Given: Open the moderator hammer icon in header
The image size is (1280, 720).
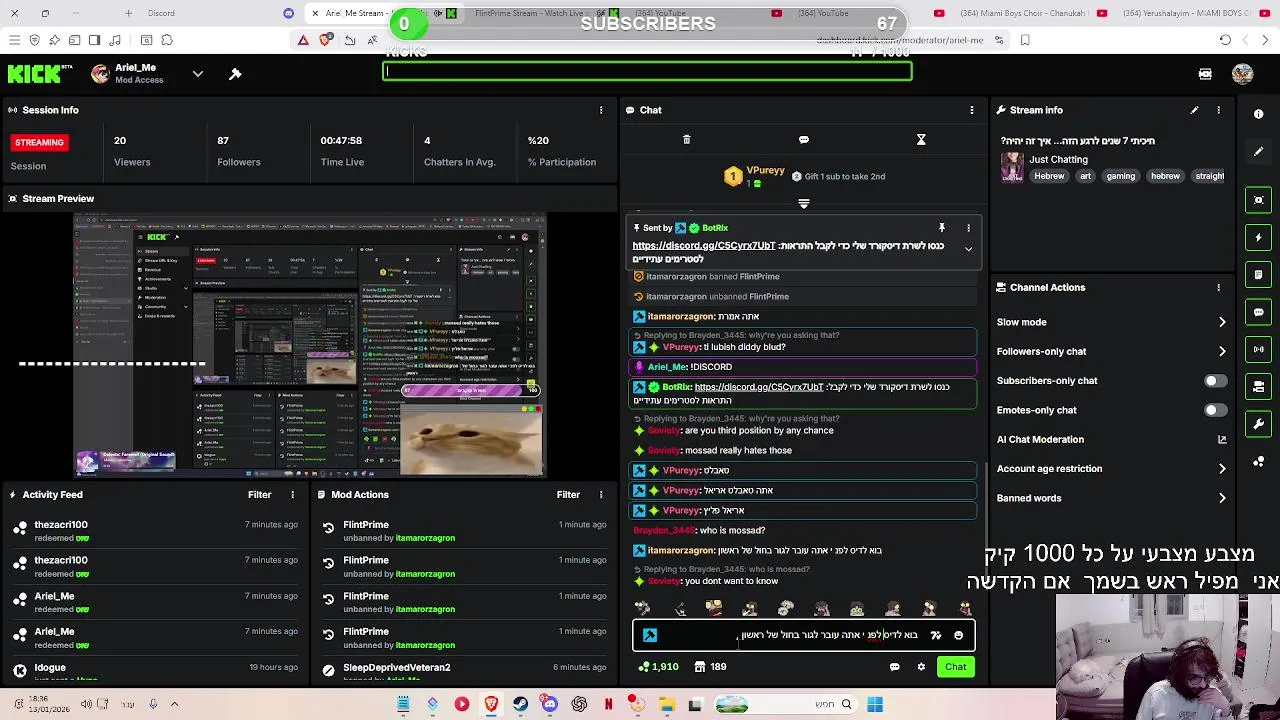Looking at the screenshot, I should click(x=235, y=74).
